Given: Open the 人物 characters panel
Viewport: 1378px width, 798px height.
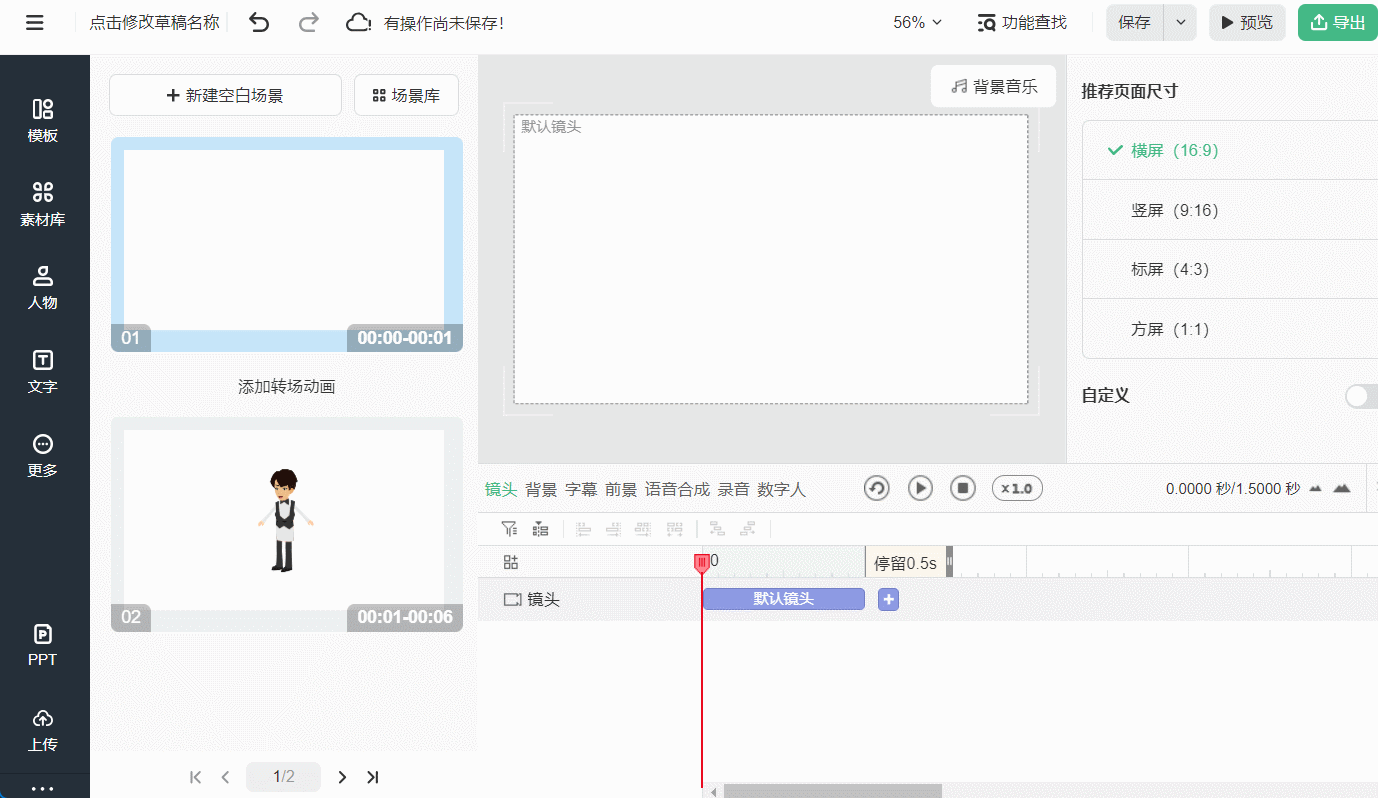Looking at the screenshot, I should (43, 288).
